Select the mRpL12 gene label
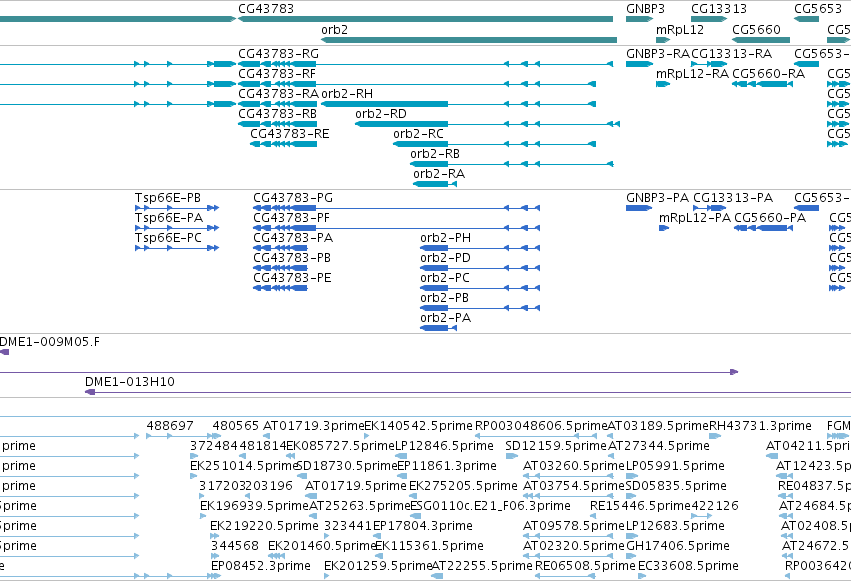The height and width of the screenshot is (581, 851). (680, 30)
